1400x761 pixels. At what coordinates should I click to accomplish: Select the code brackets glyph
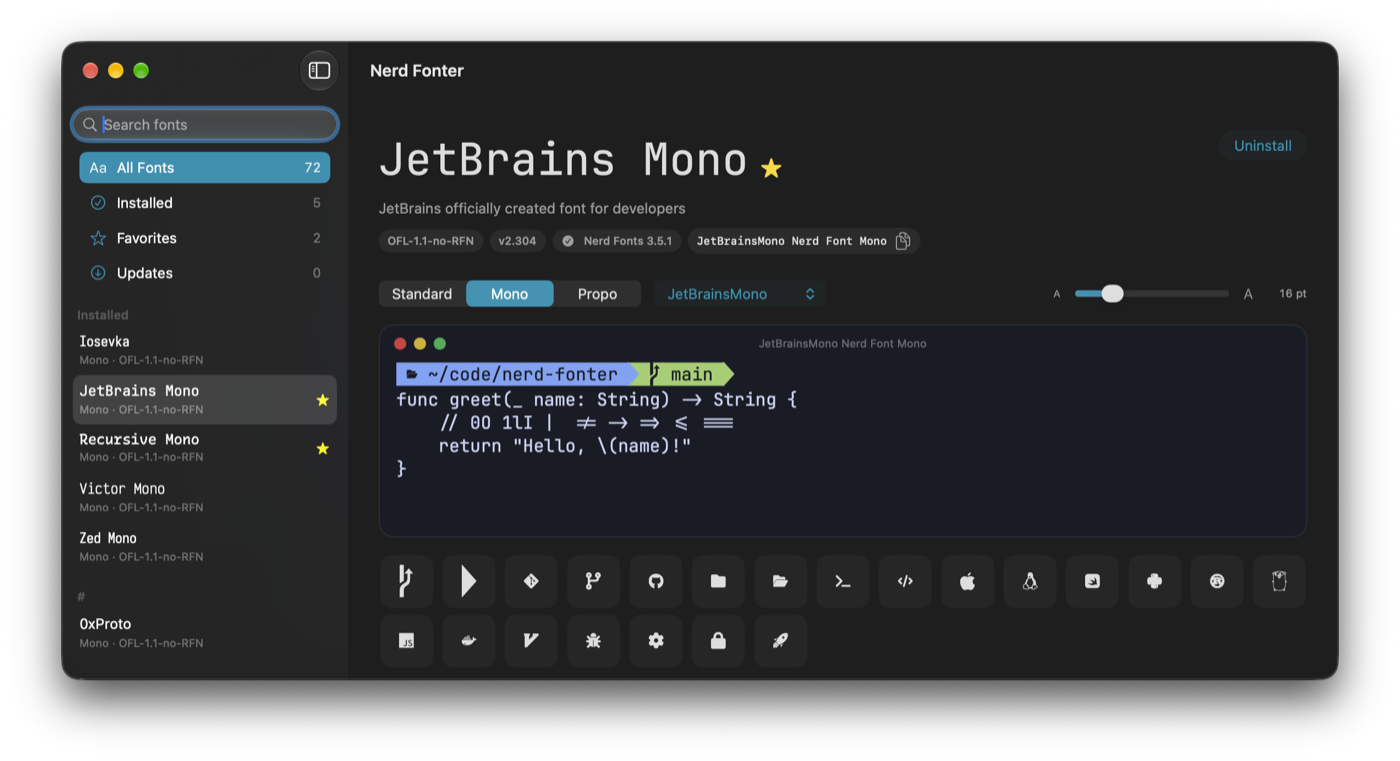[905, 581]
